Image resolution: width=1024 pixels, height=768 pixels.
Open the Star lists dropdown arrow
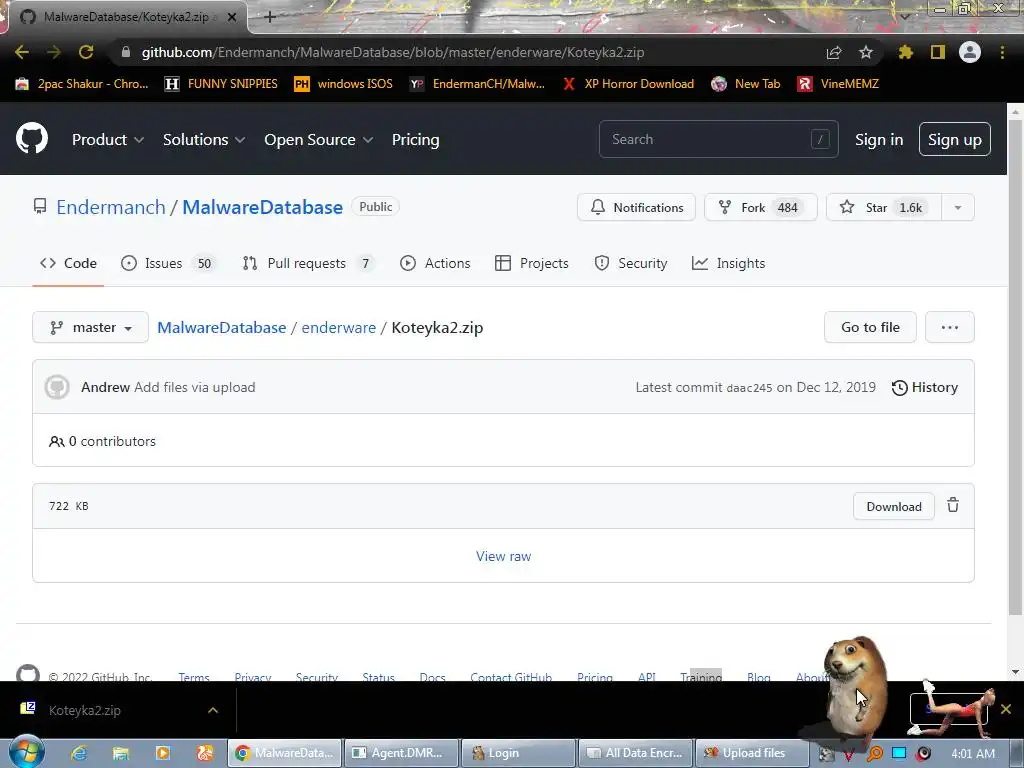click(x=958, y=207)
